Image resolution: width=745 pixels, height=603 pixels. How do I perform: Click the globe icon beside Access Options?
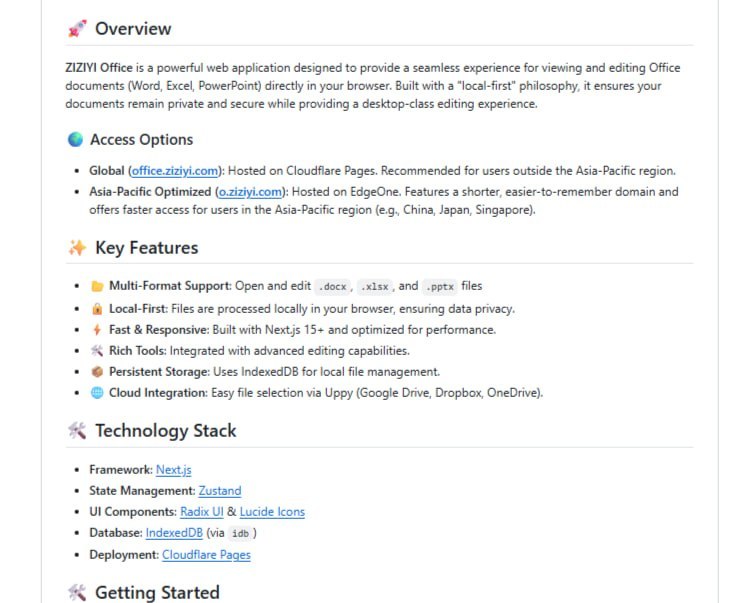coord(75,139)
